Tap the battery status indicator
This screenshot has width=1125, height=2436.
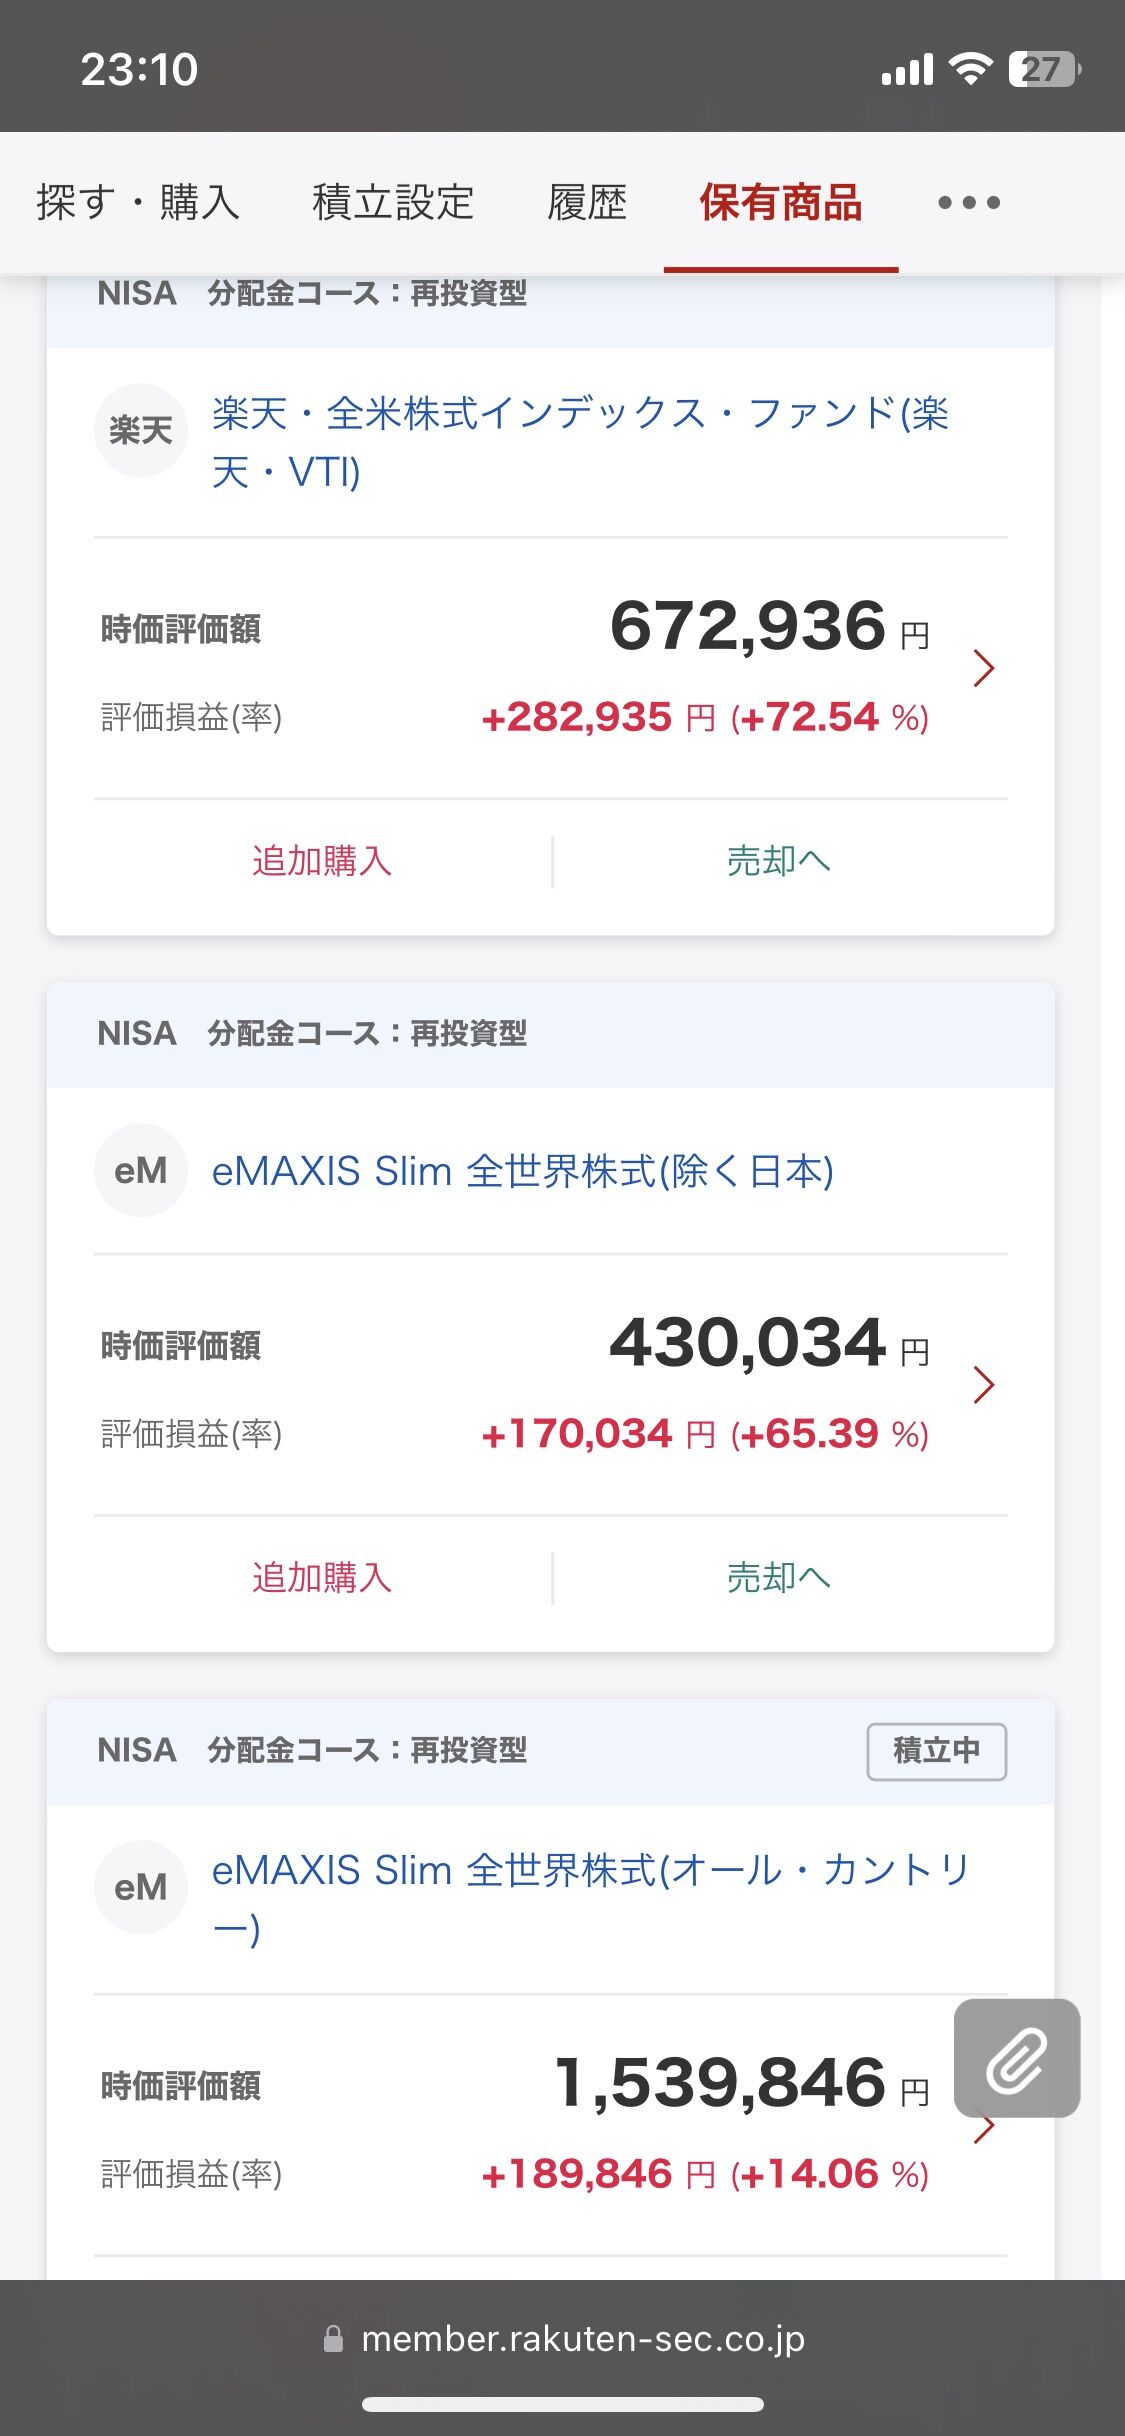(x=1043, y=69)
